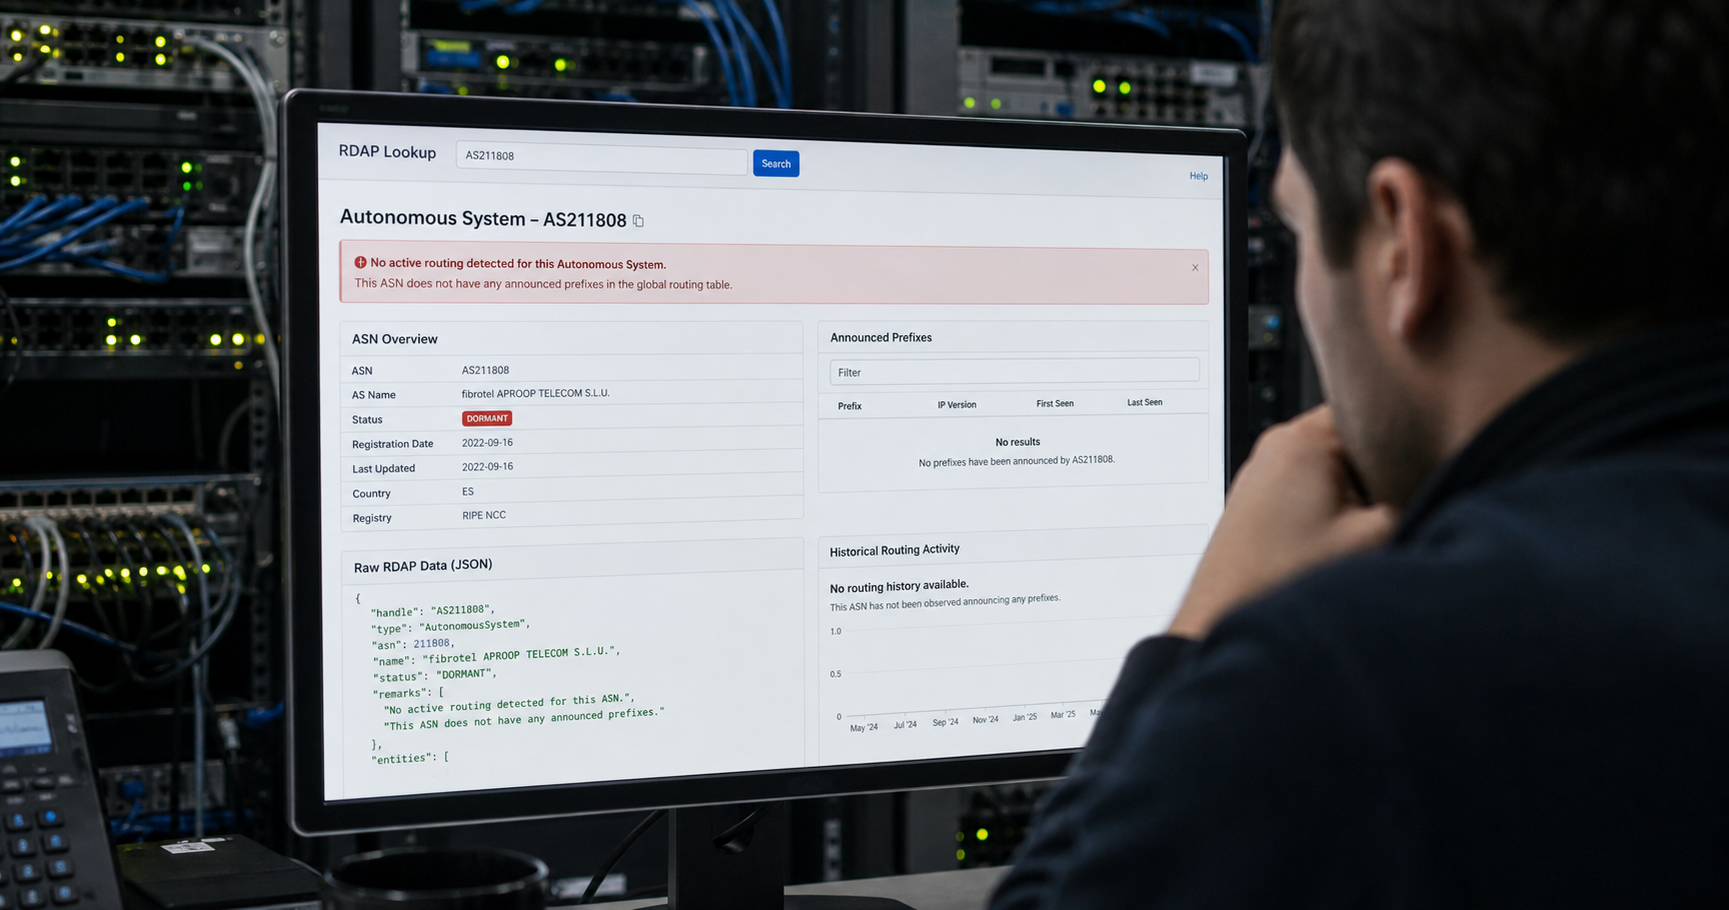Select the Registration Date value 2022-09-16
The image size is (1729, 910).
point(487,443)
